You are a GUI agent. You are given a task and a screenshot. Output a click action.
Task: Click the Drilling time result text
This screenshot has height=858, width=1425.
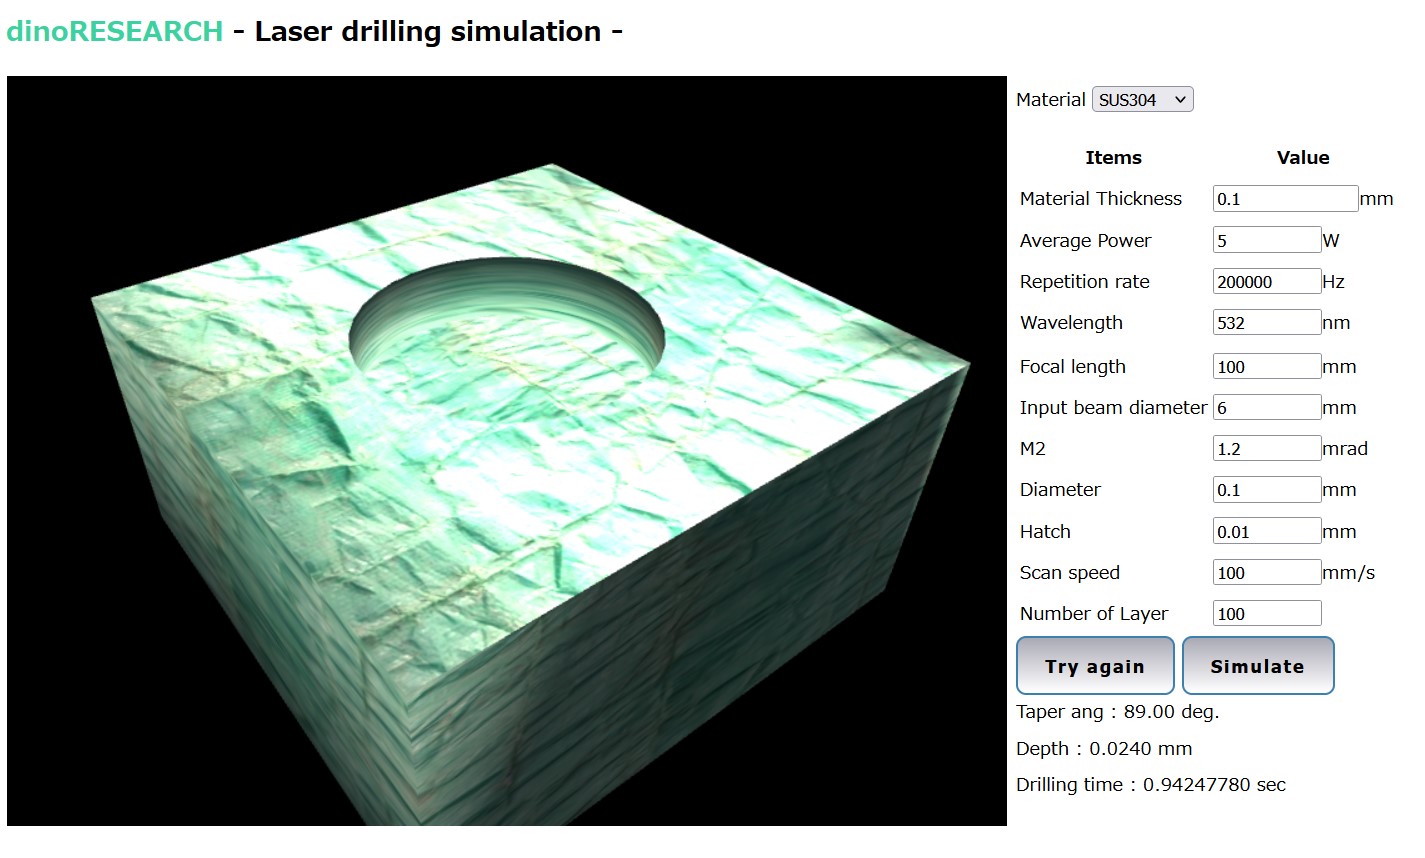1150,785
